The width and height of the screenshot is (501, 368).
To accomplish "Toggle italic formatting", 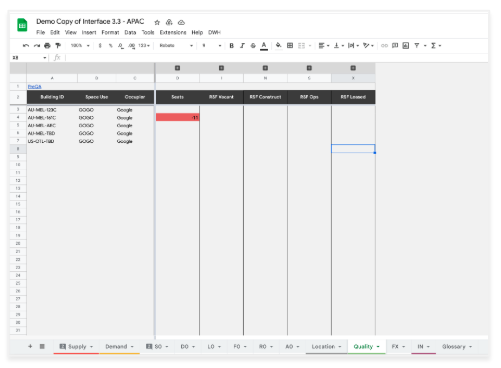I will pos(242,46).
